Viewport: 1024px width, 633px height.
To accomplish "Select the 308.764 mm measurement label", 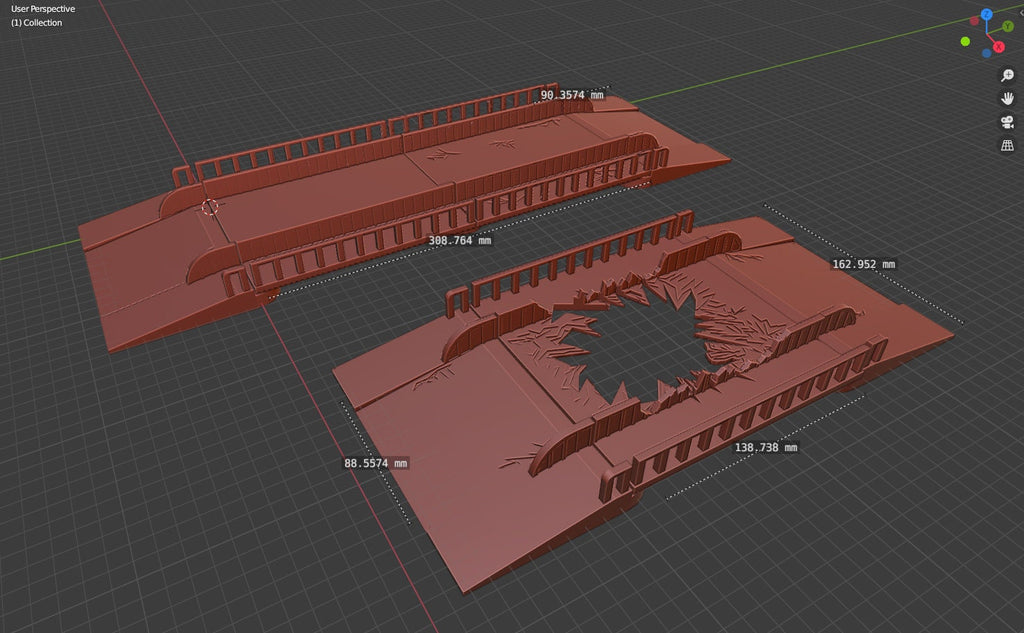I will point(459,240).
